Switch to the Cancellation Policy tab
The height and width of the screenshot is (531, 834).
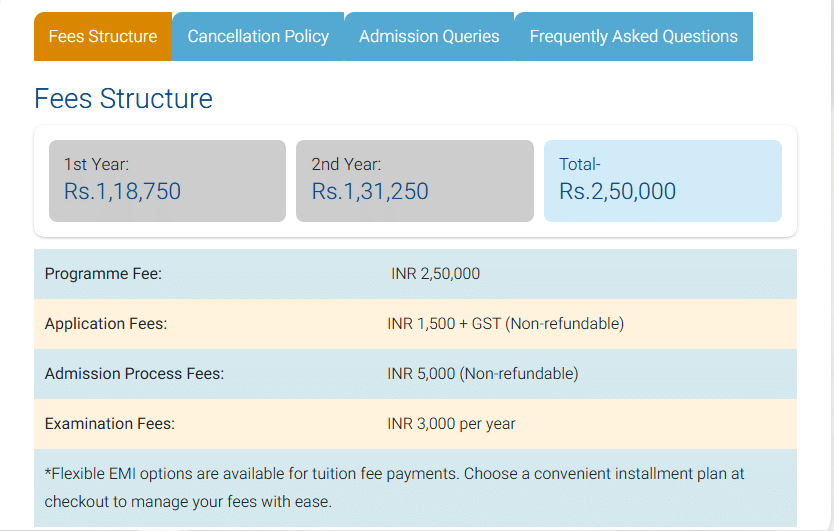(x=258, y=37)
